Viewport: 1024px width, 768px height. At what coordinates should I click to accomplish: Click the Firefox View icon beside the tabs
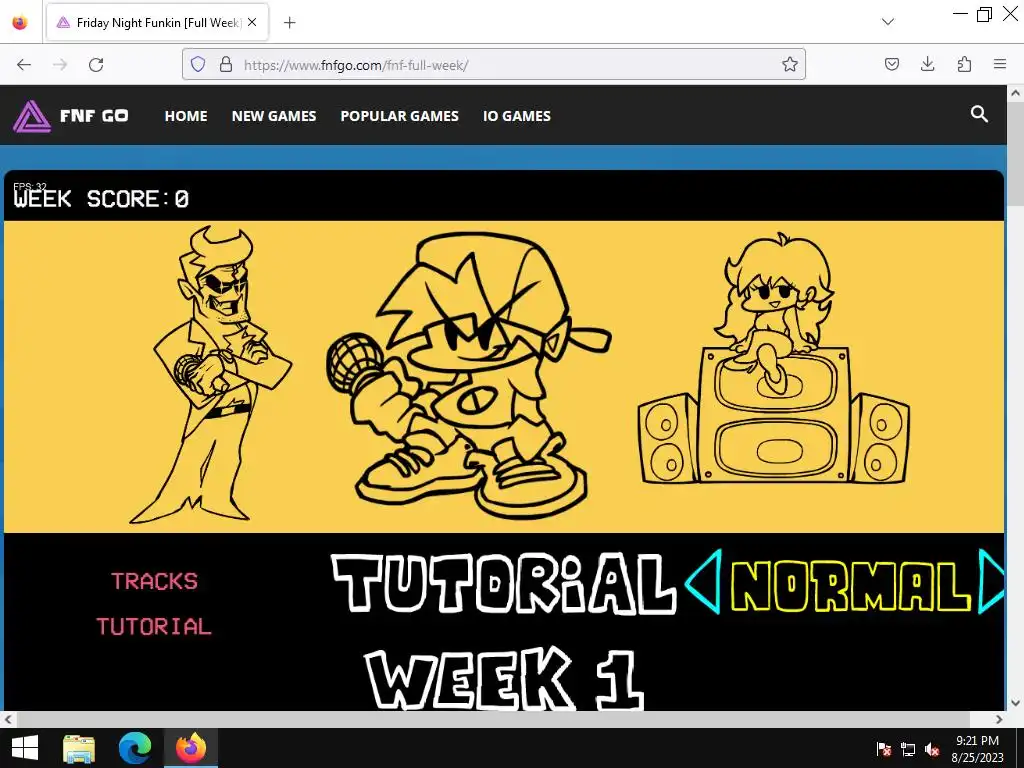click(x=20, y=22)
